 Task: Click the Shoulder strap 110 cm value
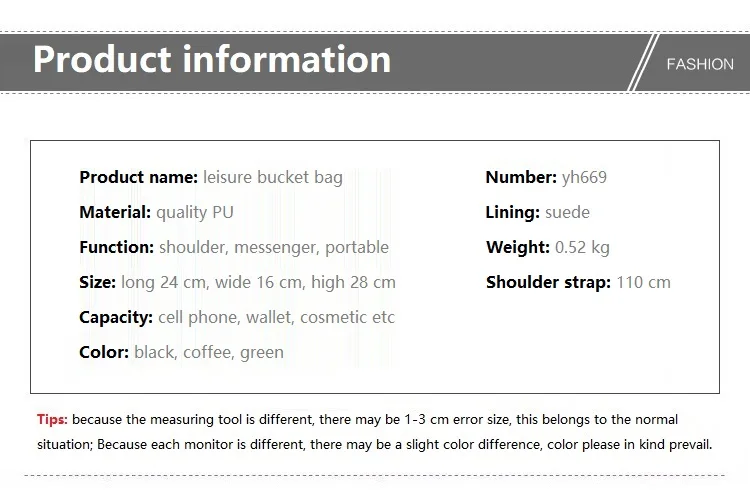(x=643, y=282)
